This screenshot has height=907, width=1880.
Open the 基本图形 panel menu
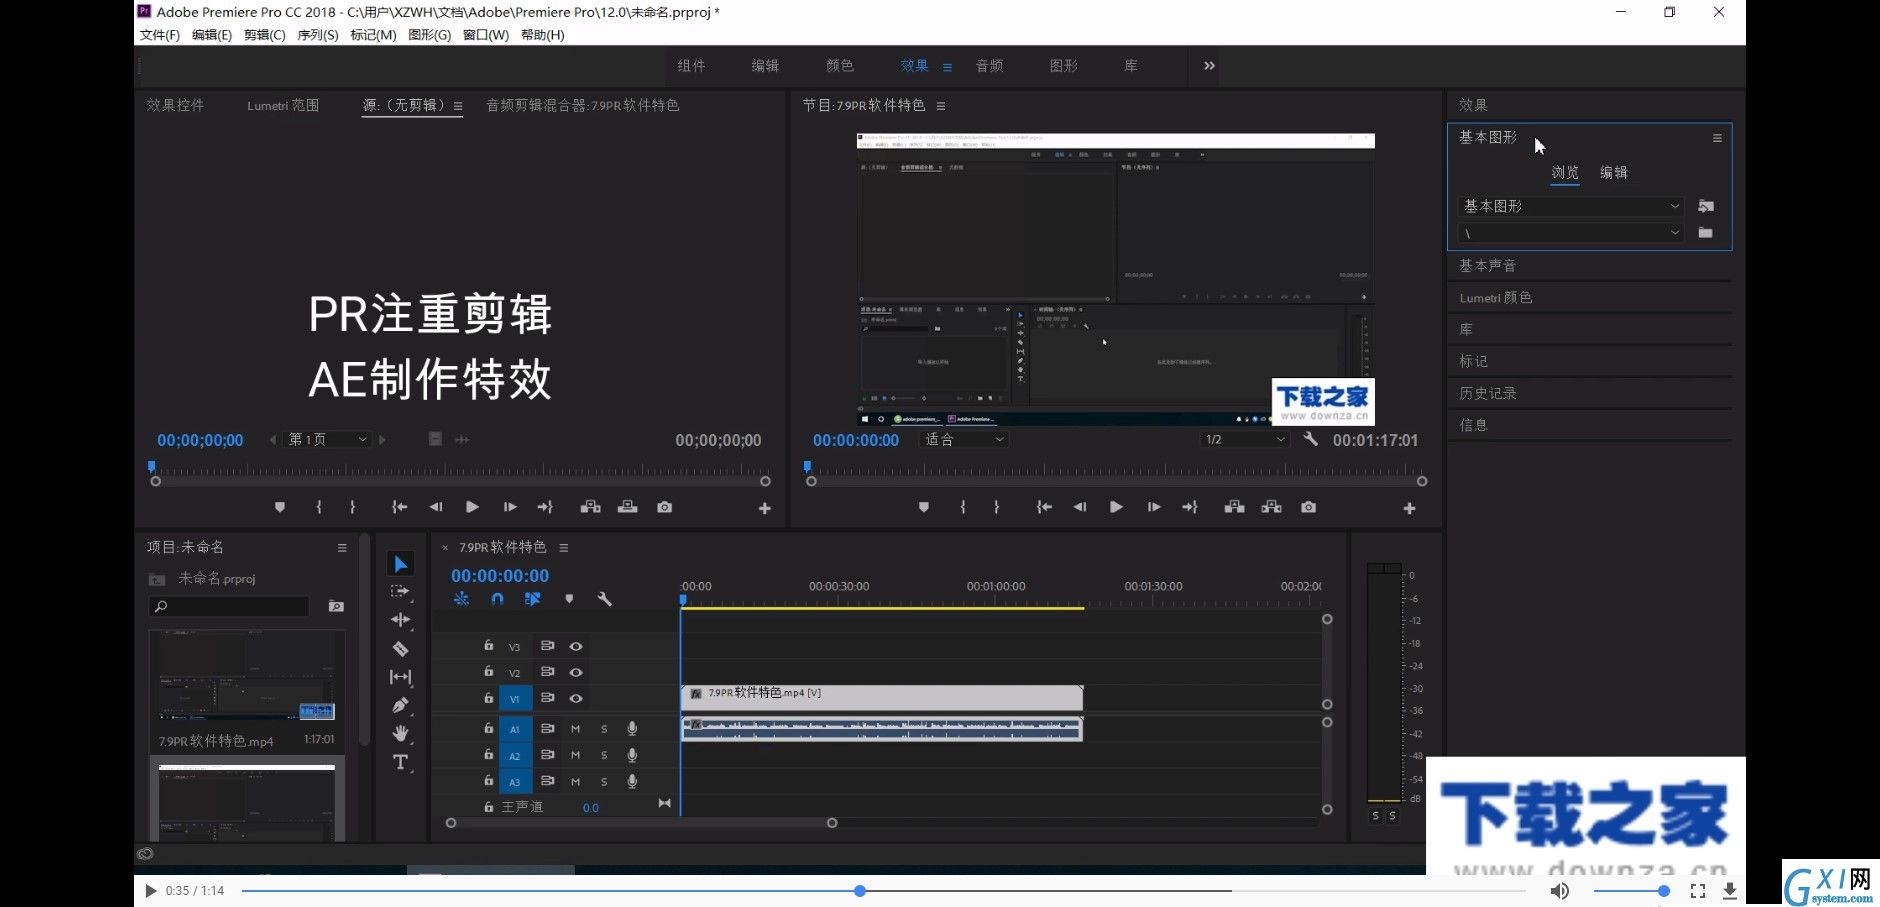click(x=1717, y=138)
